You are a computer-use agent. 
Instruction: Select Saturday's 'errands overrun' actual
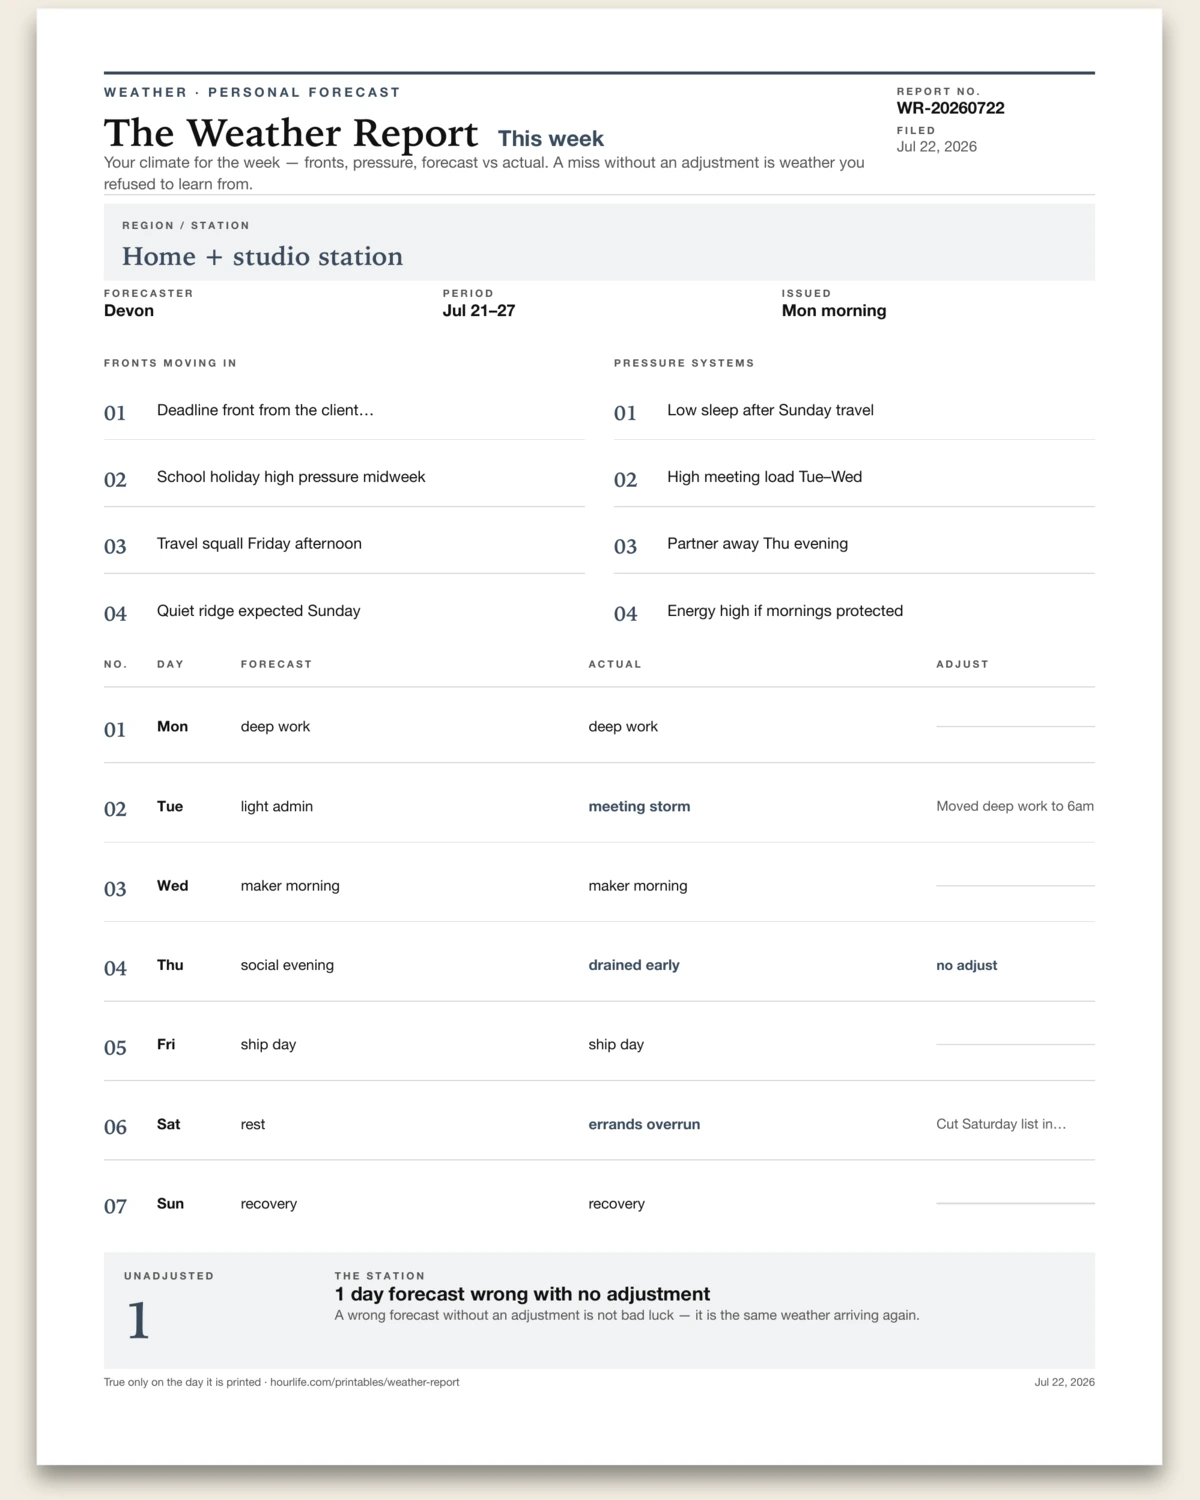tap(644, 1124)
